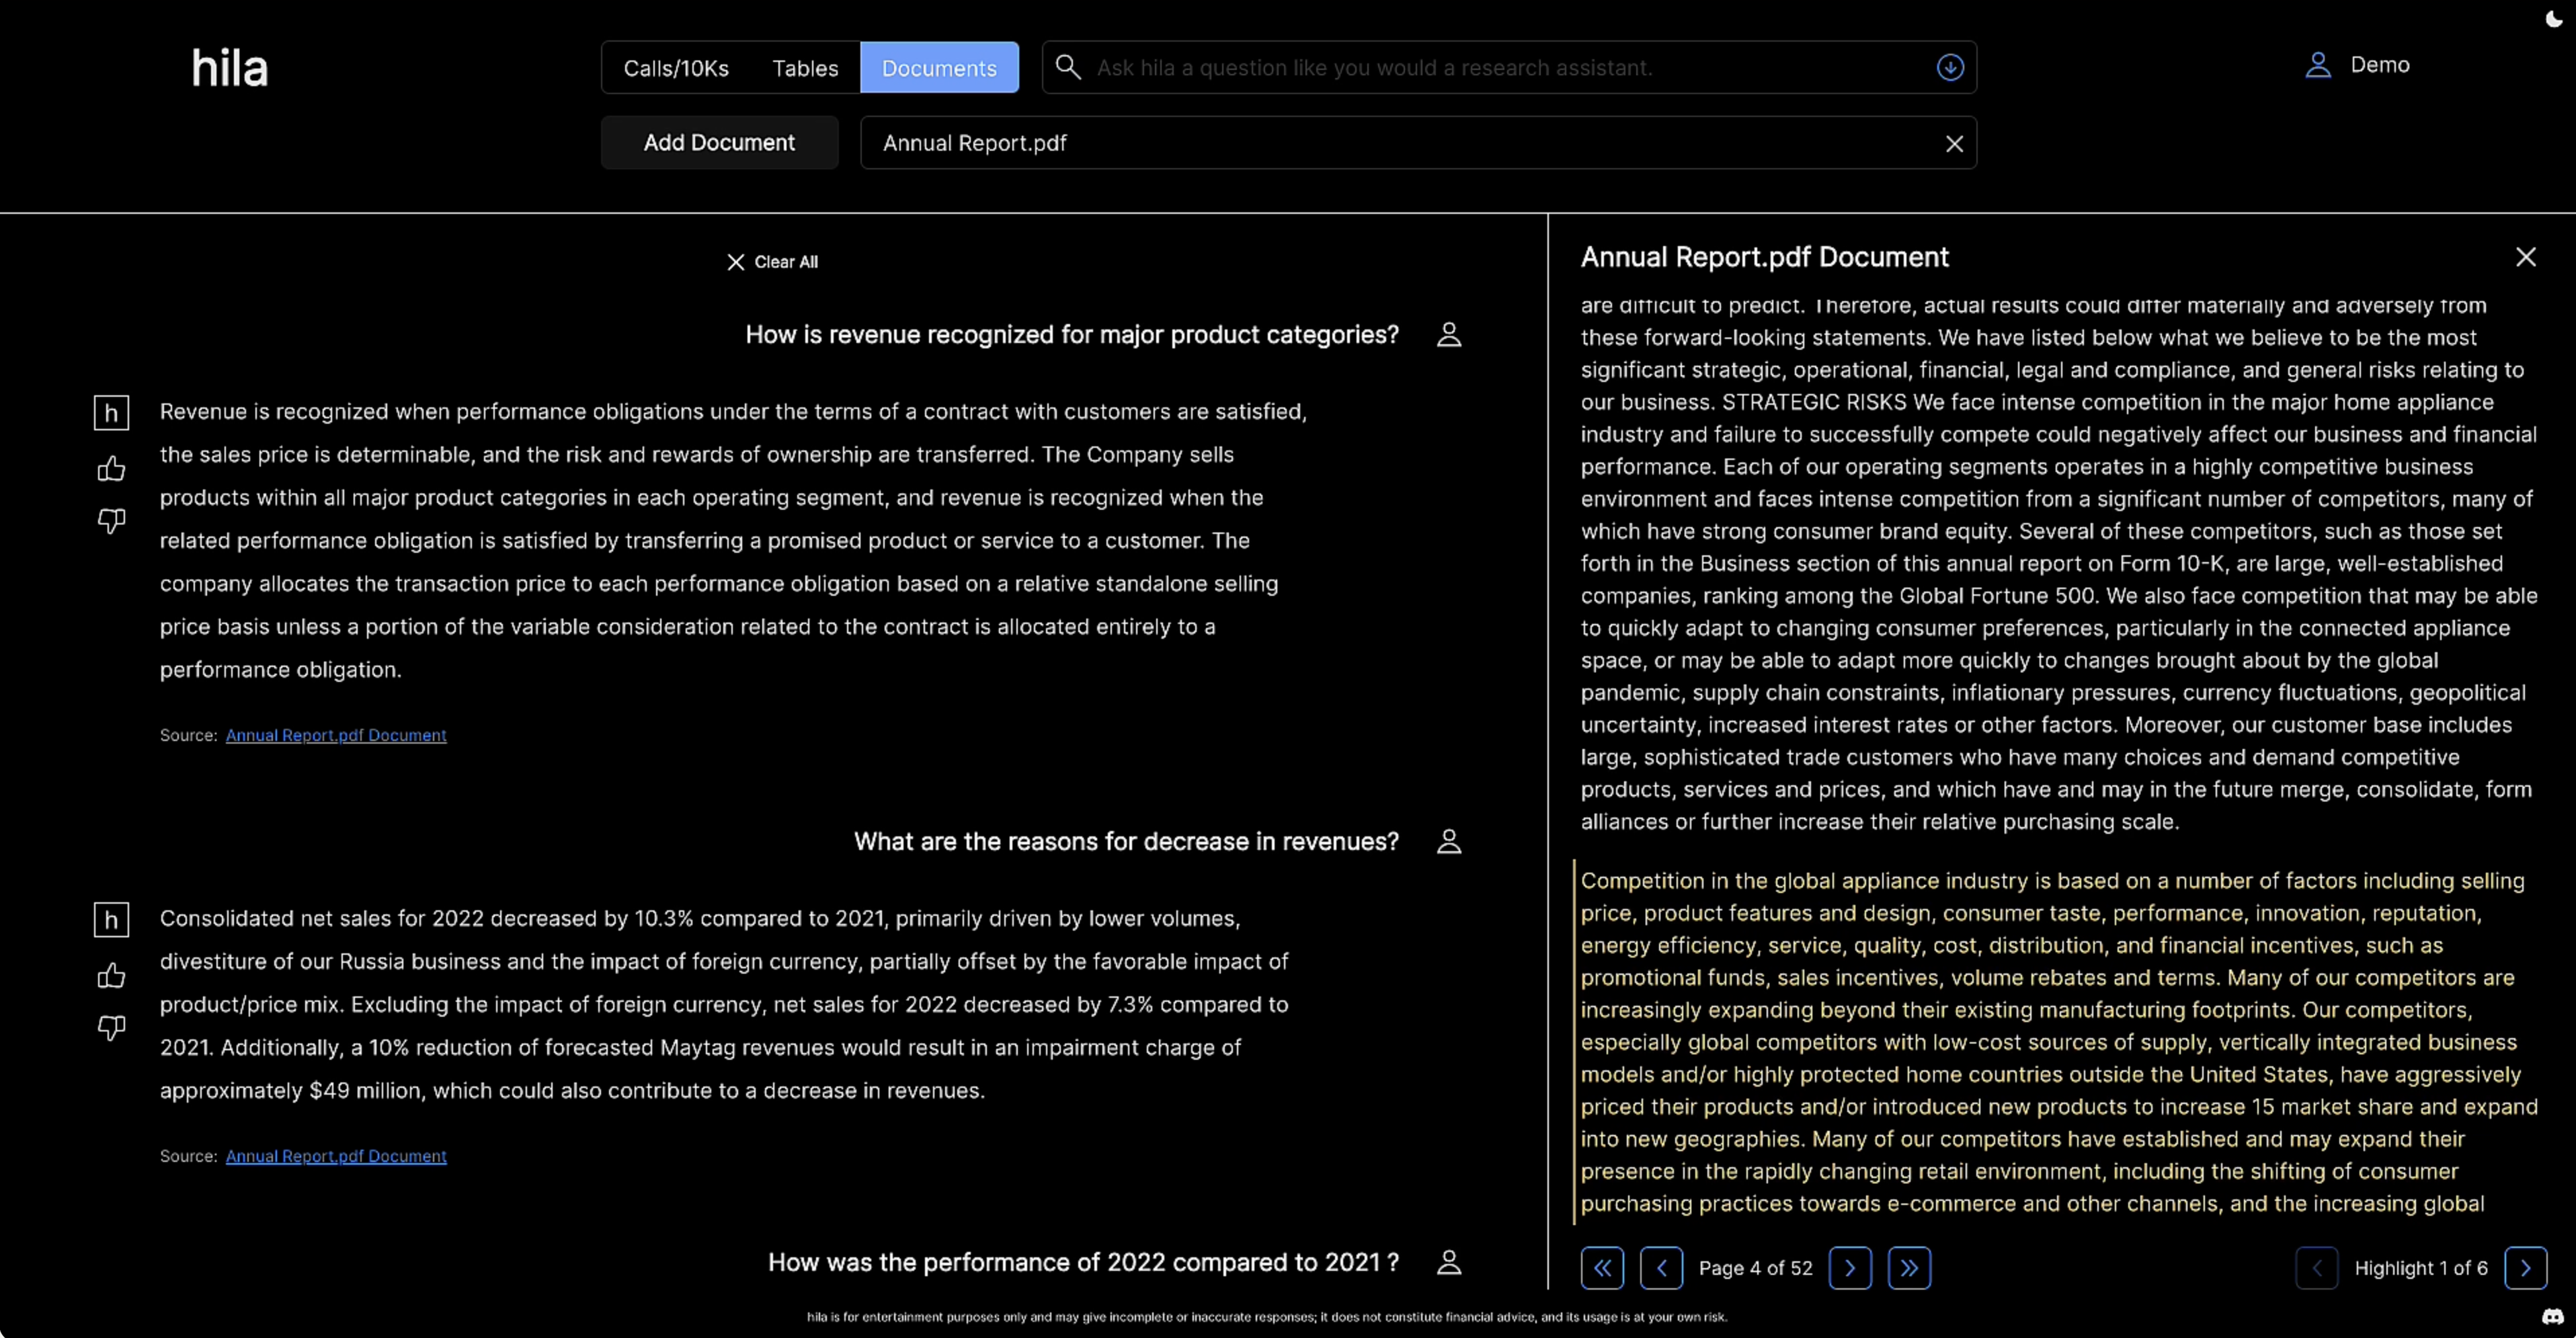Click Clear All conversations

pos(772,262)
